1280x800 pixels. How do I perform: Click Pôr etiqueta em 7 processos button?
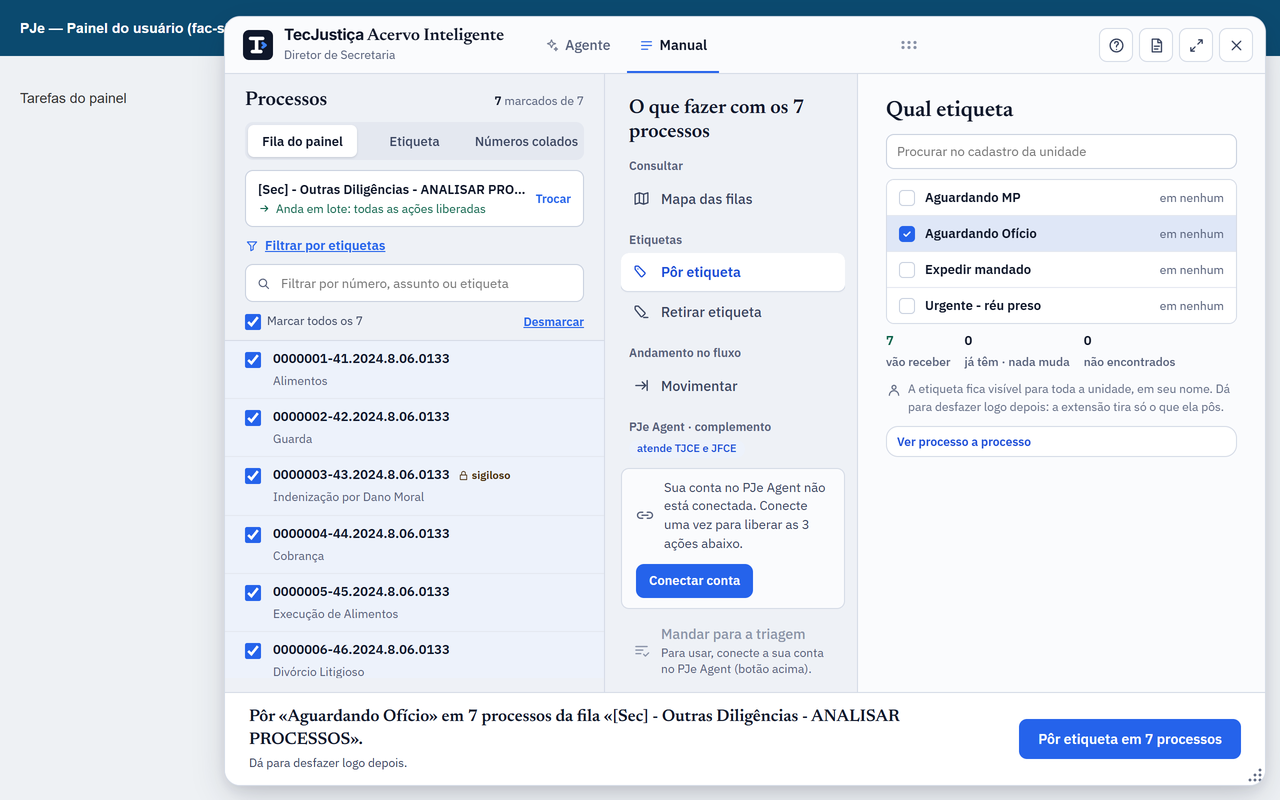(x=1130, y=739)
